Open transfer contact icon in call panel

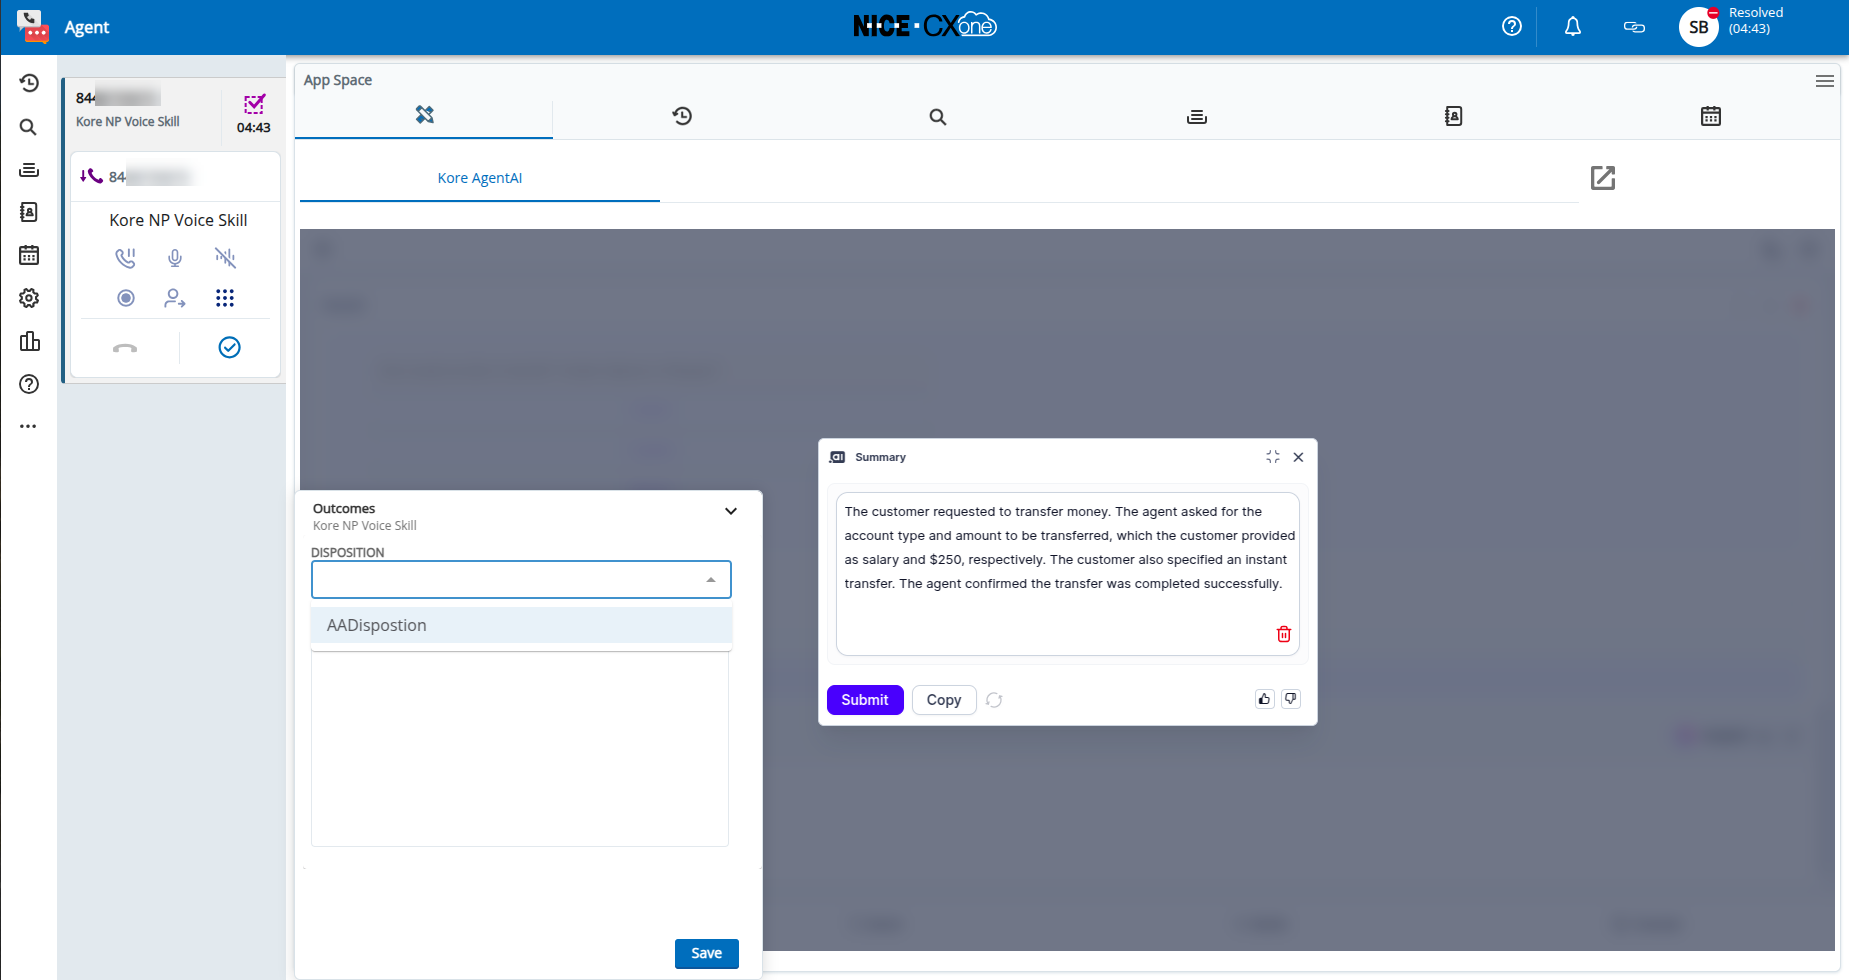(x=175, y=298)
